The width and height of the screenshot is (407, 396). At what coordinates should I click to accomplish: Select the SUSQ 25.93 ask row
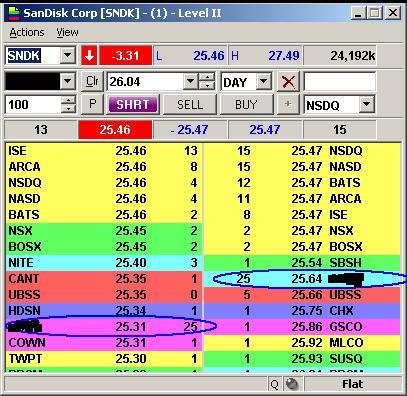point(302,359)
